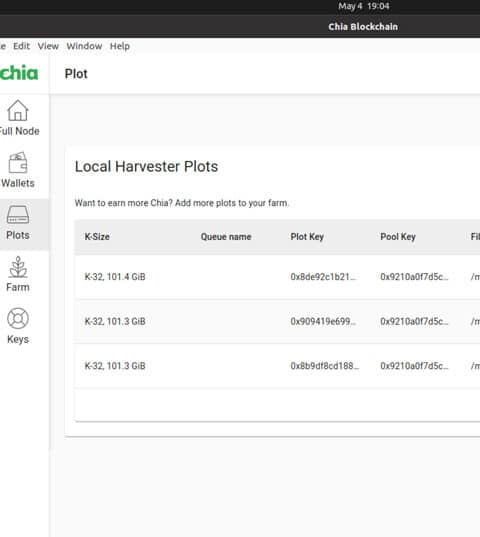Select the Plots drive icon
This screenshot has width=480, height=537.
coord(18,215)
